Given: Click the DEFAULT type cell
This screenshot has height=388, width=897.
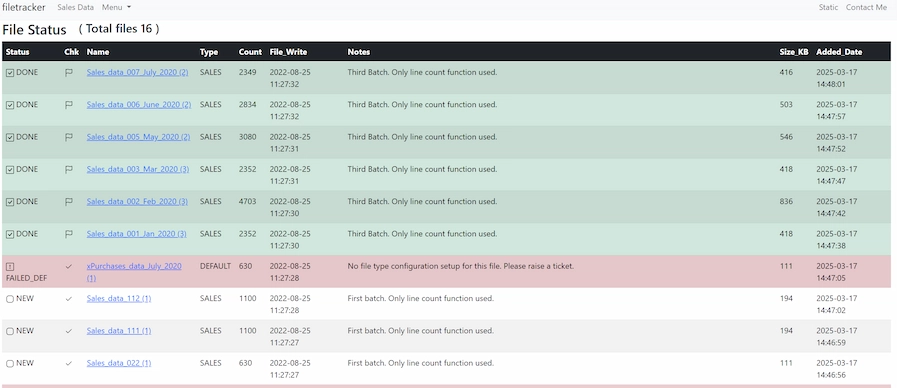Looking at the screenshot, I should pyautogui.click(x=216, y=267).
